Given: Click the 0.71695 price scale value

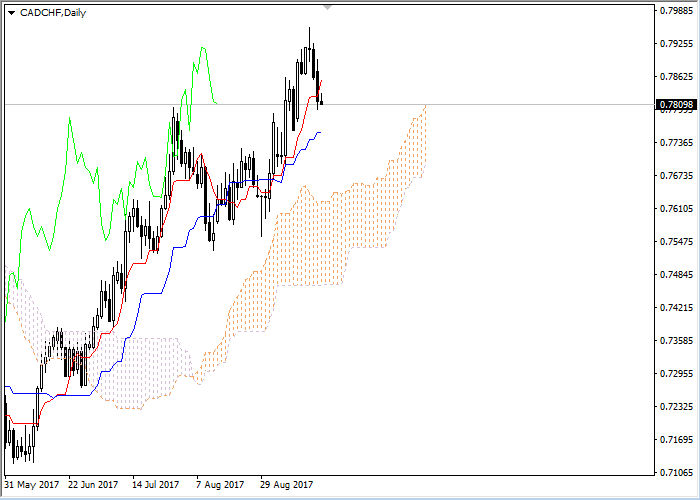Looking at the screenshot, I should [x=677, y=439].
